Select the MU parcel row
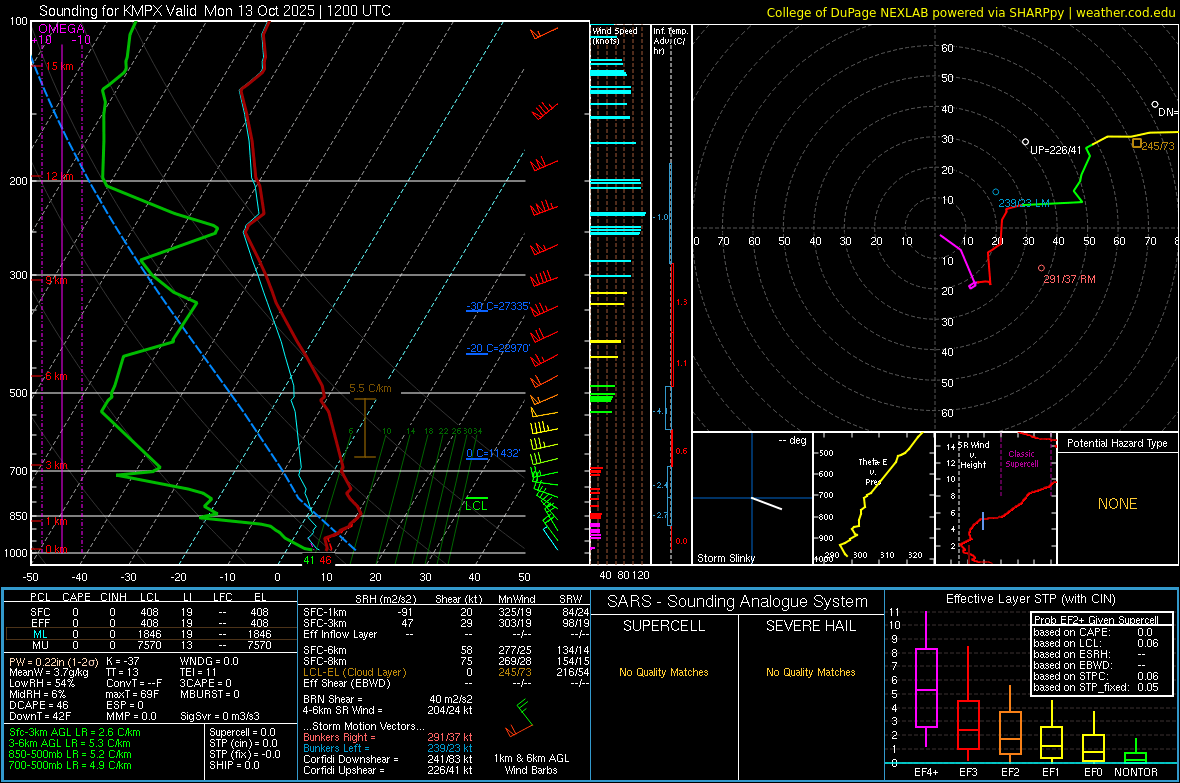Image resolution: width=1180 pixels, height=783 pixels. coord(151,644)
